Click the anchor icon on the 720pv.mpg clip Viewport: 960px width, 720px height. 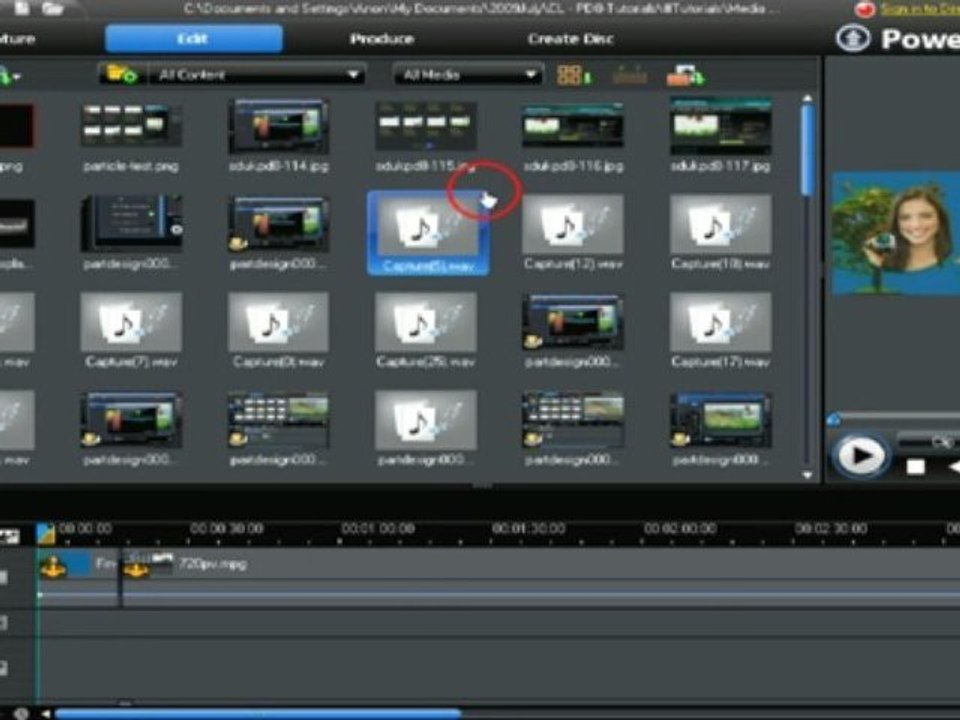tap(136, 570)
